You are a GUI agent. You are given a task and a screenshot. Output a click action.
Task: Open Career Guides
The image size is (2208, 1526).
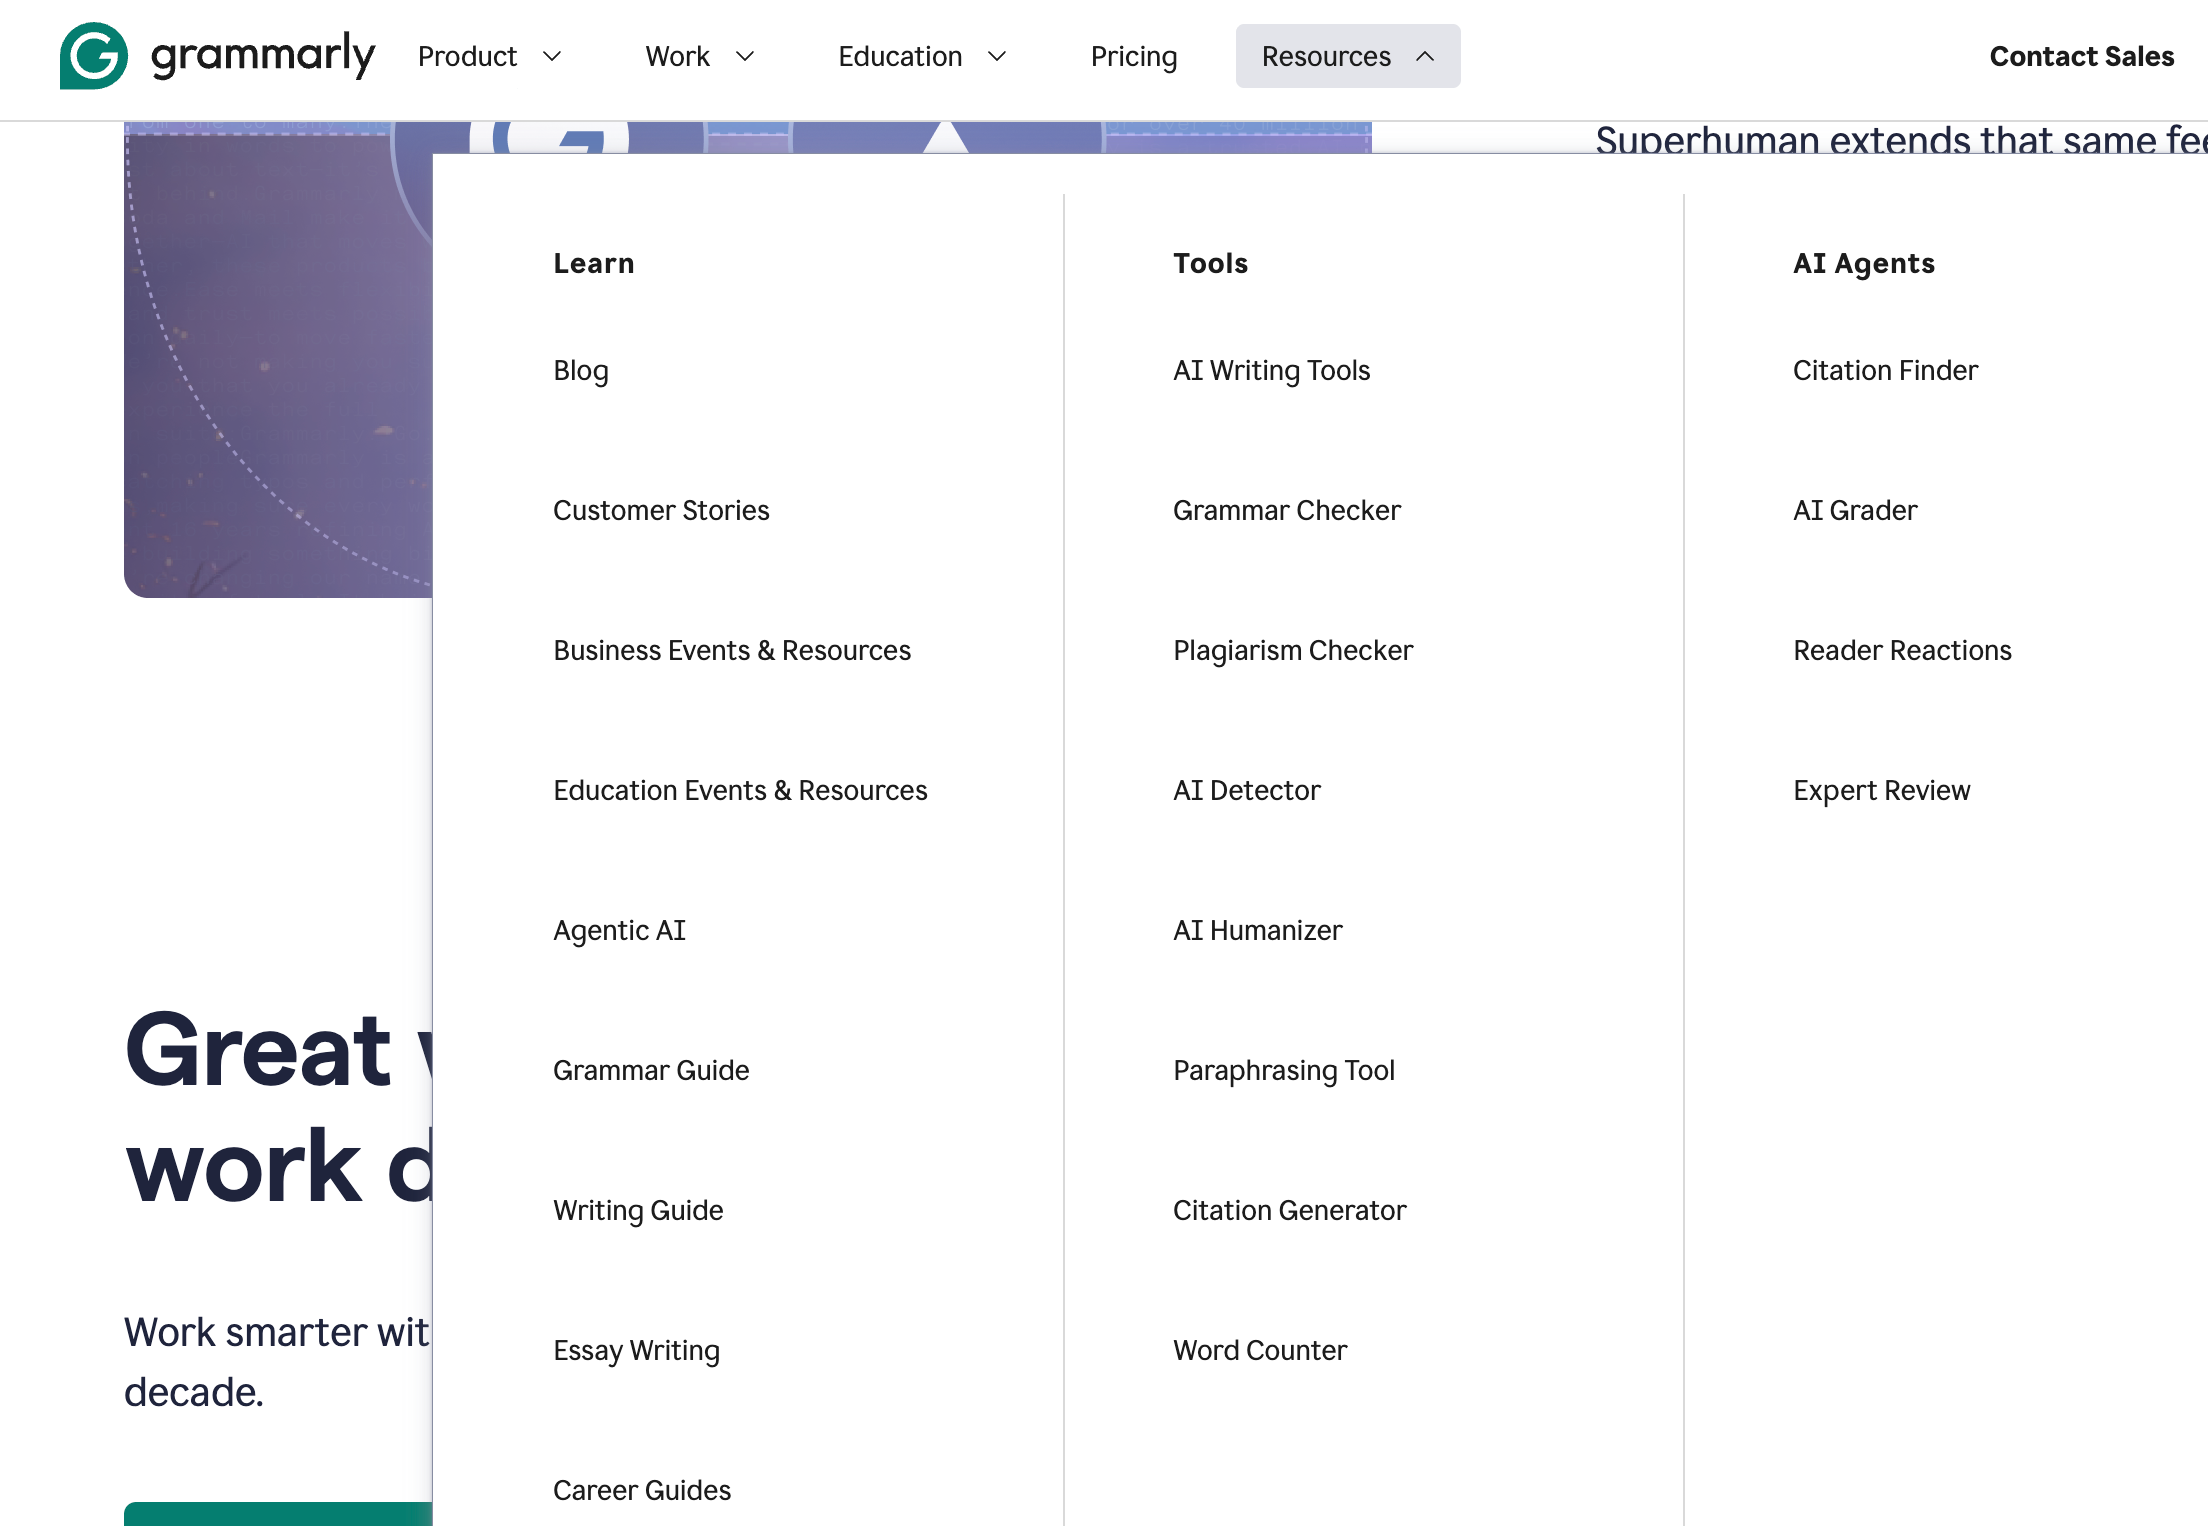642,1491
